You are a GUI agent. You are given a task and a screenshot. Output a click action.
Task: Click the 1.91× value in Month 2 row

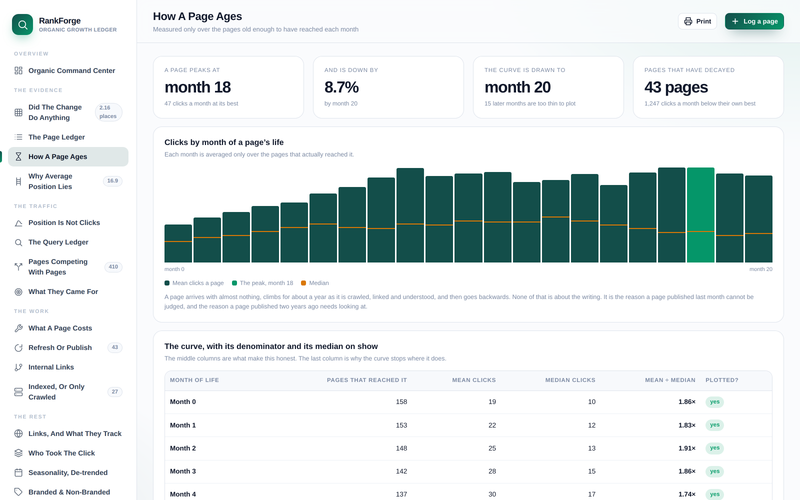687,448
